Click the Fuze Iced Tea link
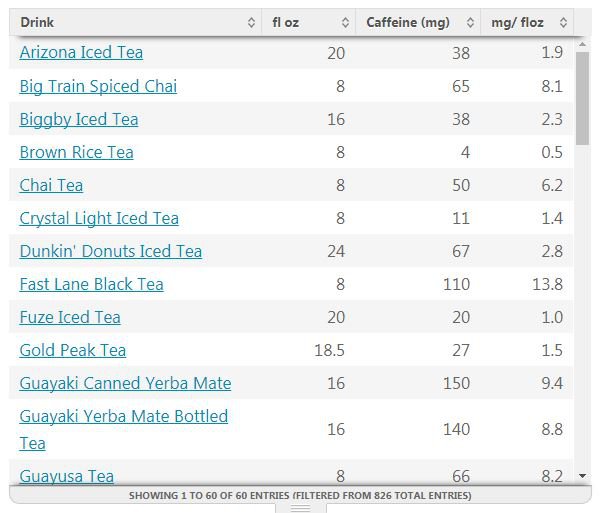Screen dimensions: 602x513 pyautogui.click(x=70, y=317)
